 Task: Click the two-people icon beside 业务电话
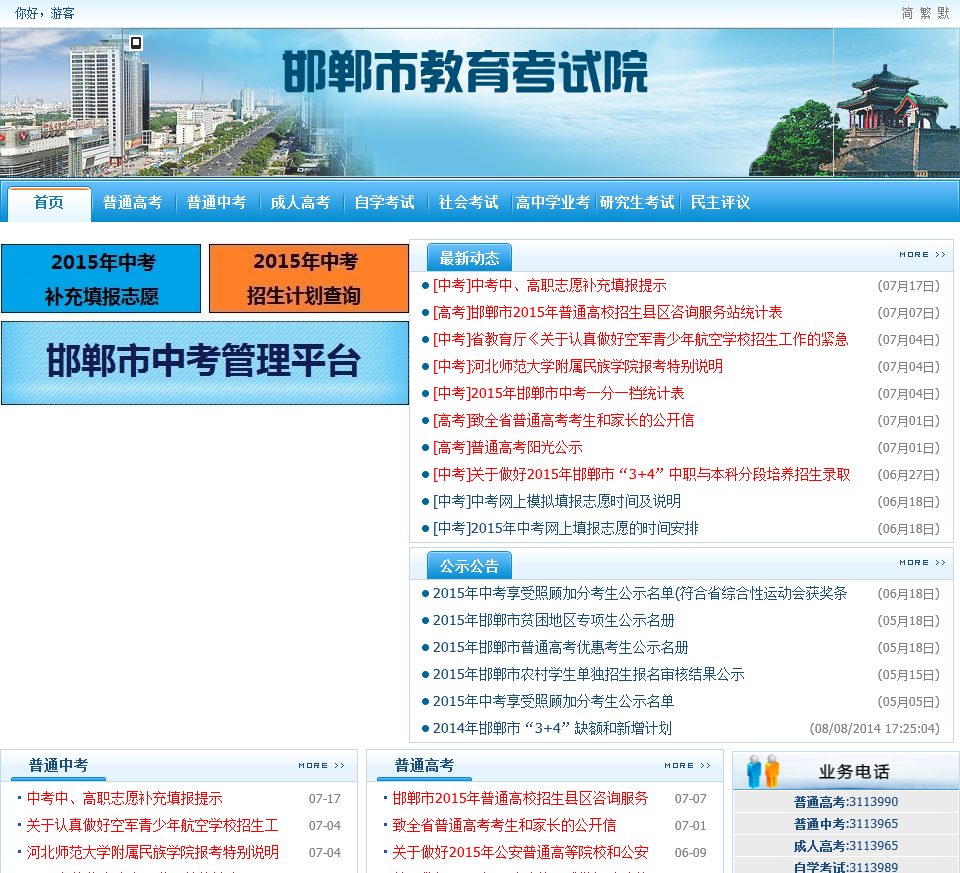pos(763,771)
